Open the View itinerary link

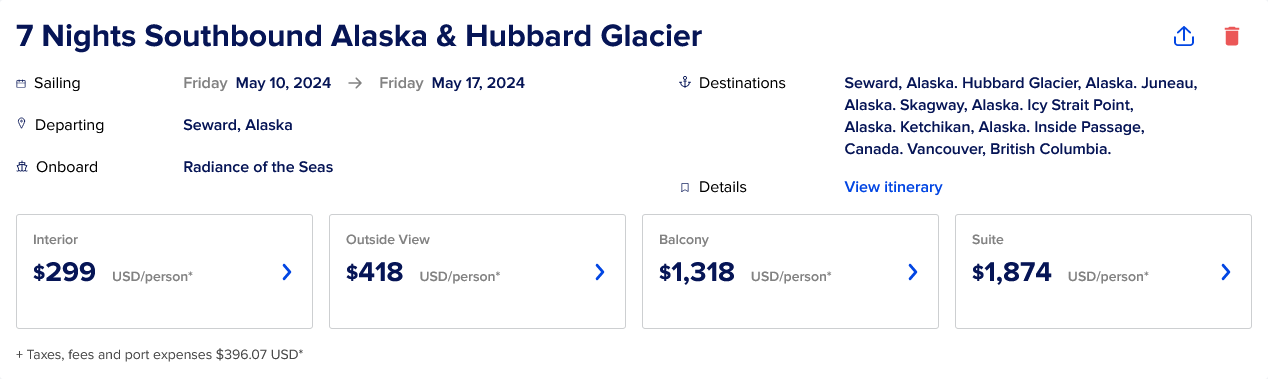click(x=893, y=187)
